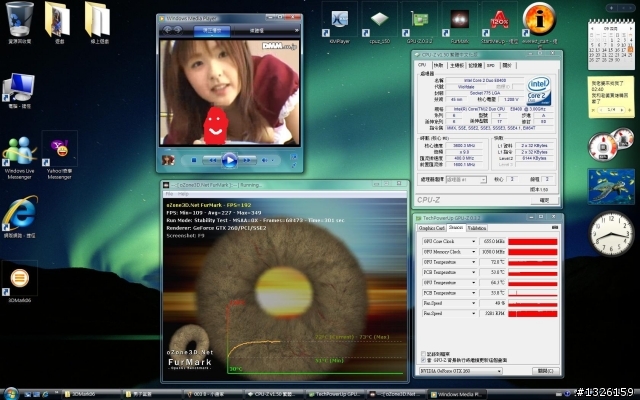Enable the log to file checkbox in GPU-Z
Image resolution: width=640 pixels, height=400 pixels.
(x=423, y=353)
